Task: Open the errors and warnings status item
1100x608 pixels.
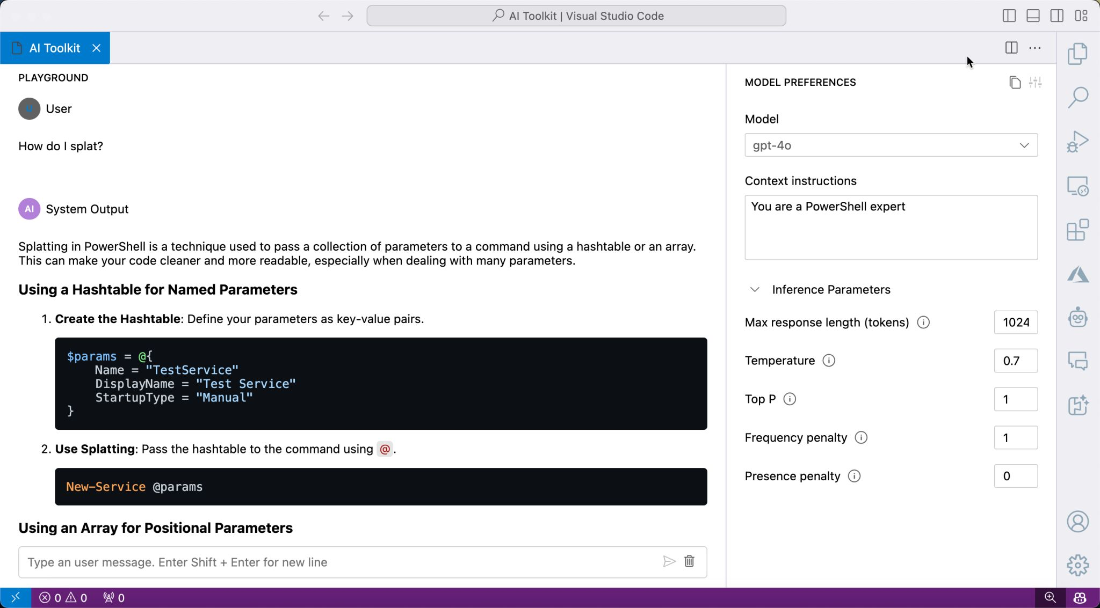Action: (63, 597)
